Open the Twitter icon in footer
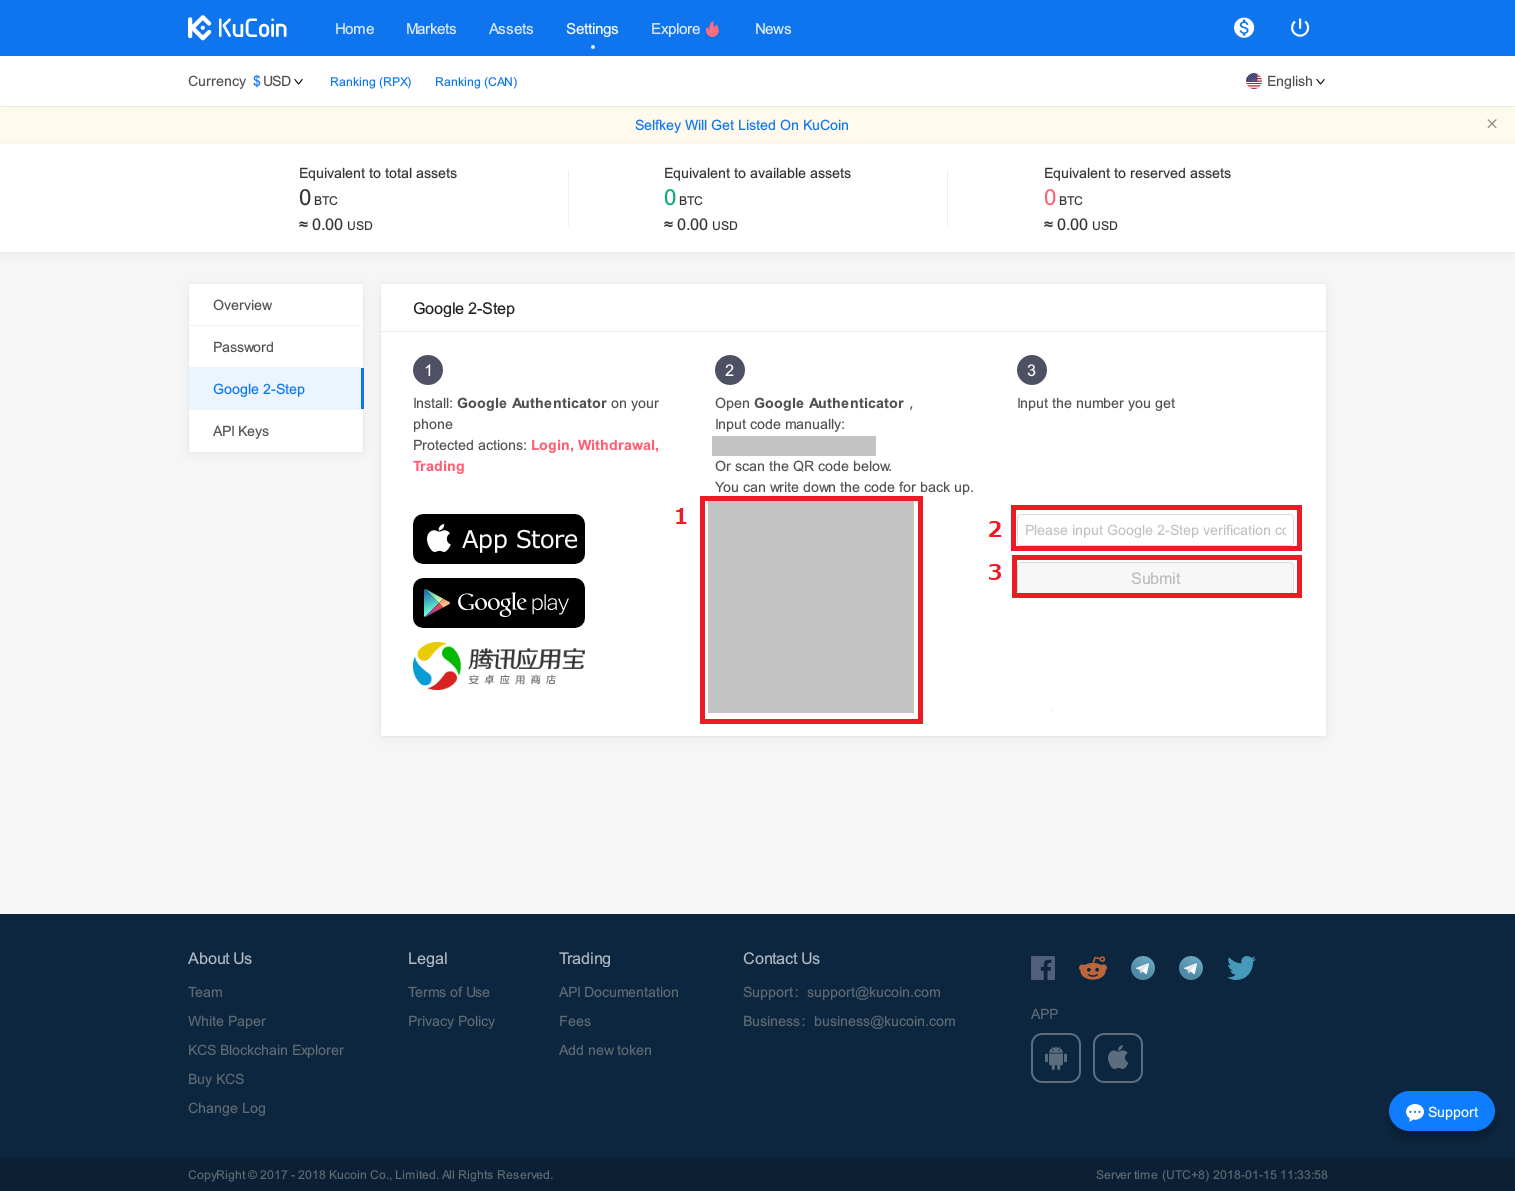Viewport: 1515px width, 1191px height. pyautogui.click(x=1241, y=968)
